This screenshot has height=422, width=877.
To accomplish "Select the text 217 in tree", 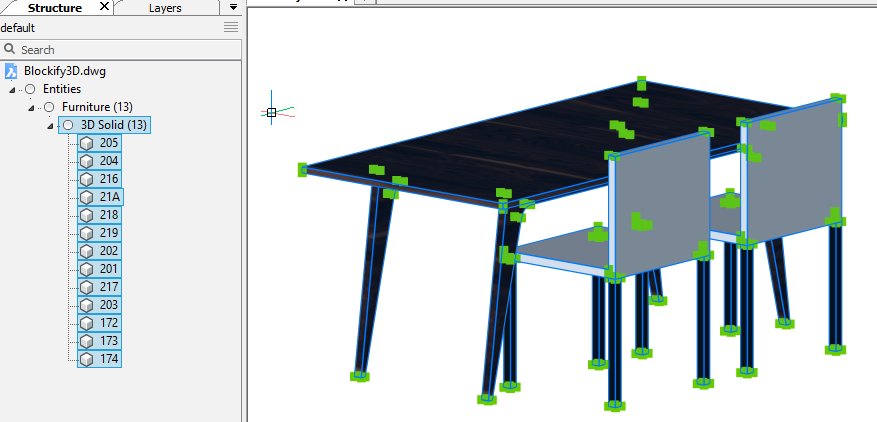I will tap(109, 287).
